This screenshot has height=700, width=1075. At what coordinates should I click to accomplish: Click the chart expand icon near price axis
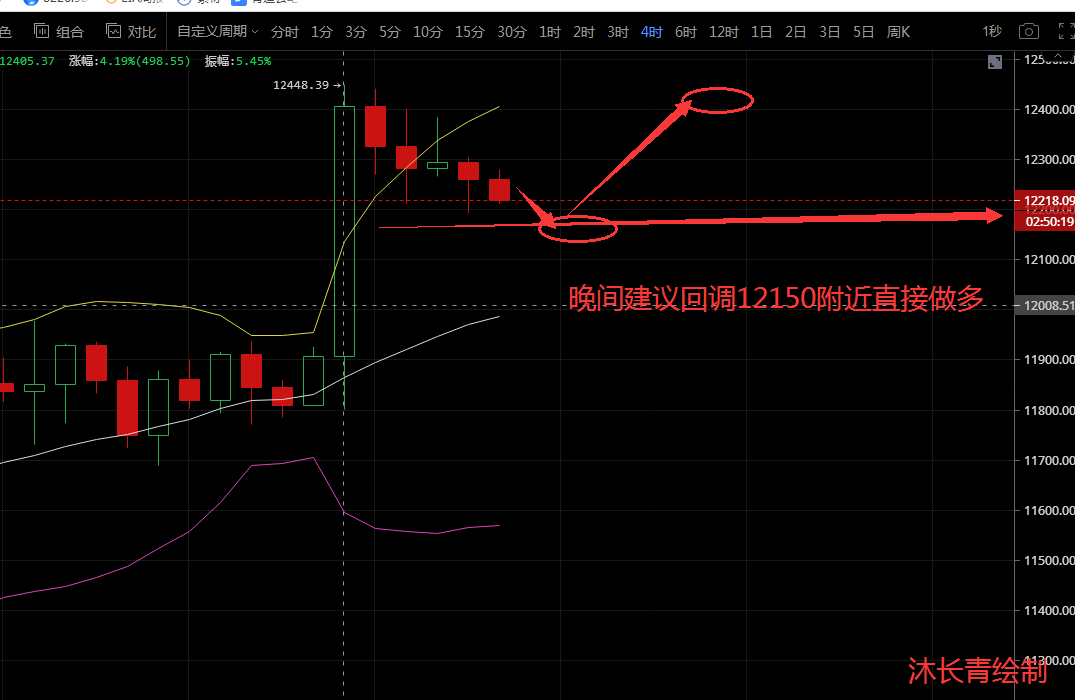pyautogui.click(x=995, y=62)
